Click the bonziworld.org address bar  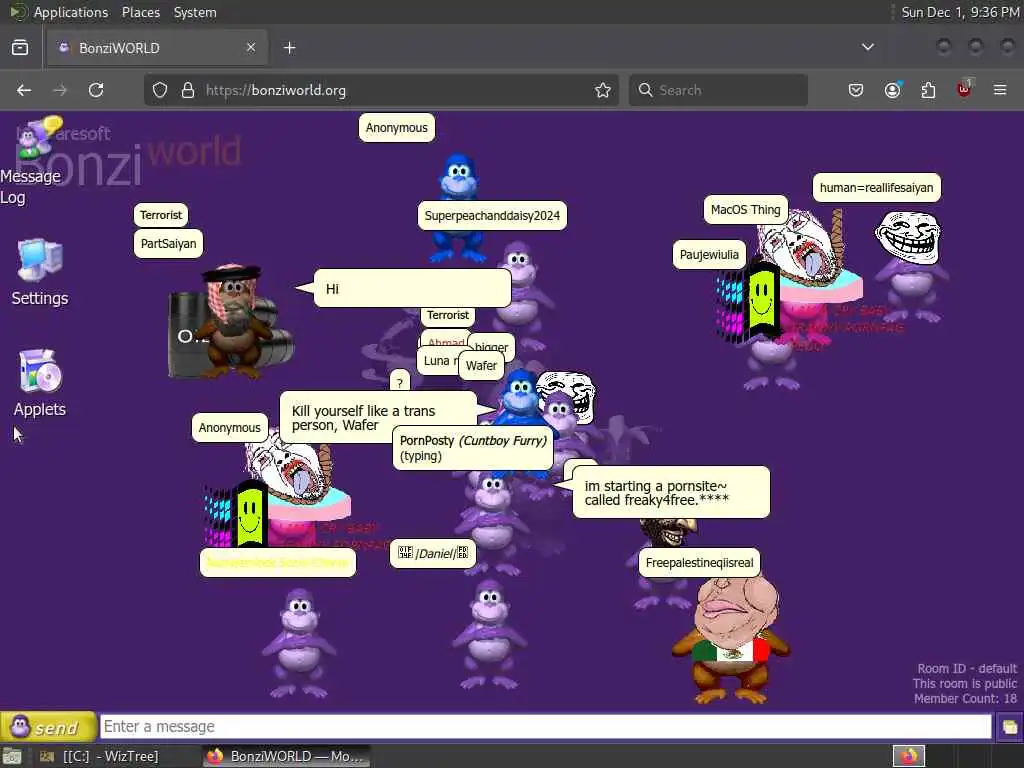click(x=379, y=90)
